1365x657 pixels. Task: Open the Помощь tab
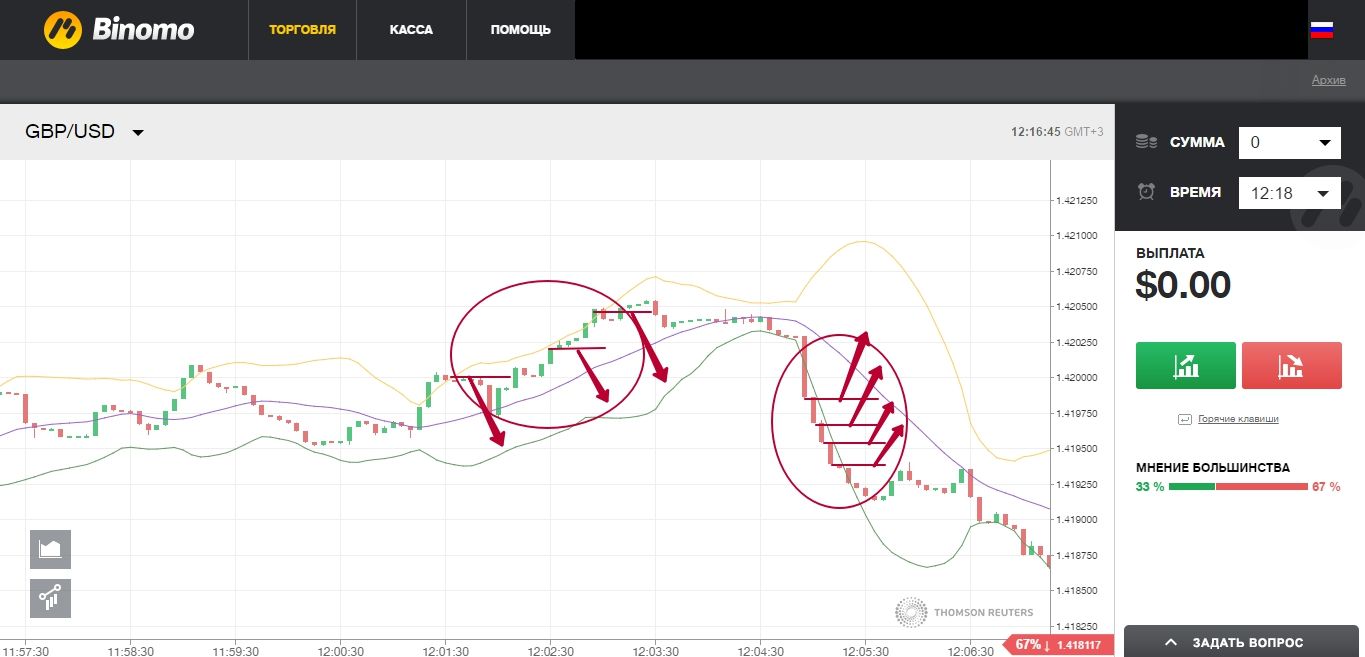point(520,30)
